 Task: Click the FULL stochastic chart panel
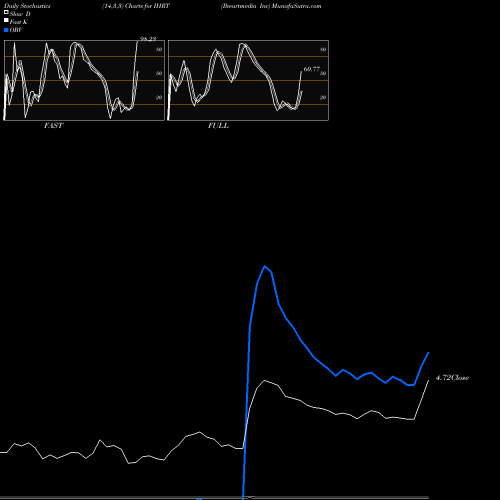click(x=248, y=80)
